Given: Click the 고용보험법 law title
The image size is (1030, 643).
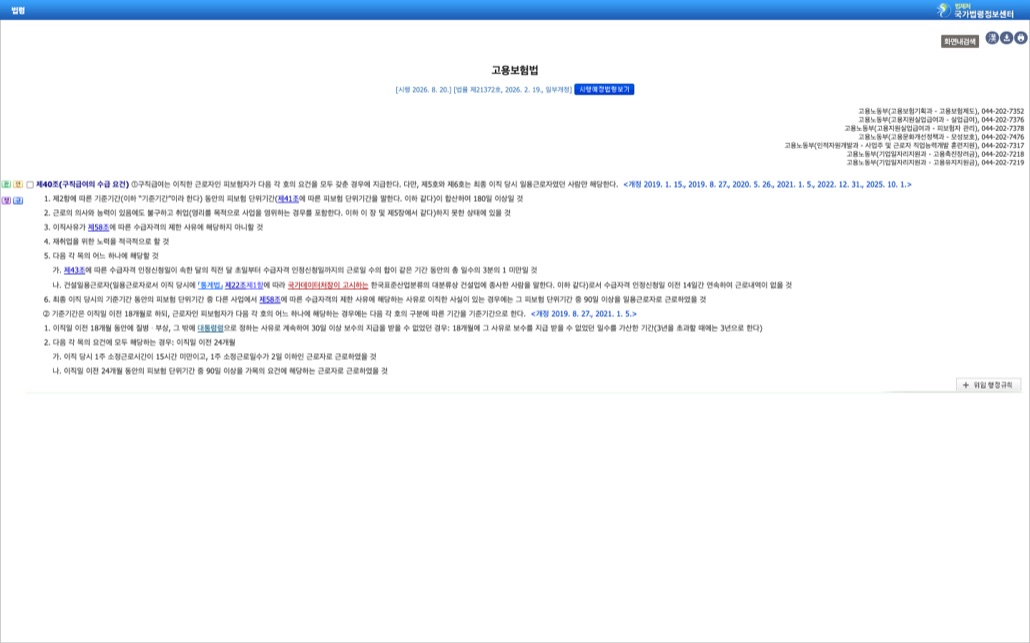Looking at the screenshot, I should point(514,70).
